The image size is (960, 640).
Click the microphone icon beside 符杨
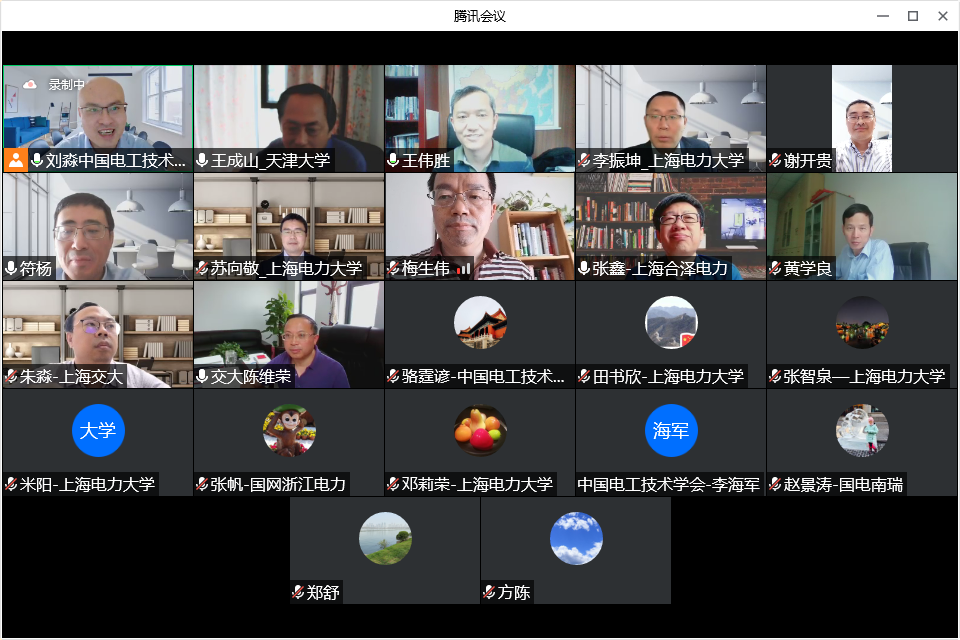tap(11, 269)
